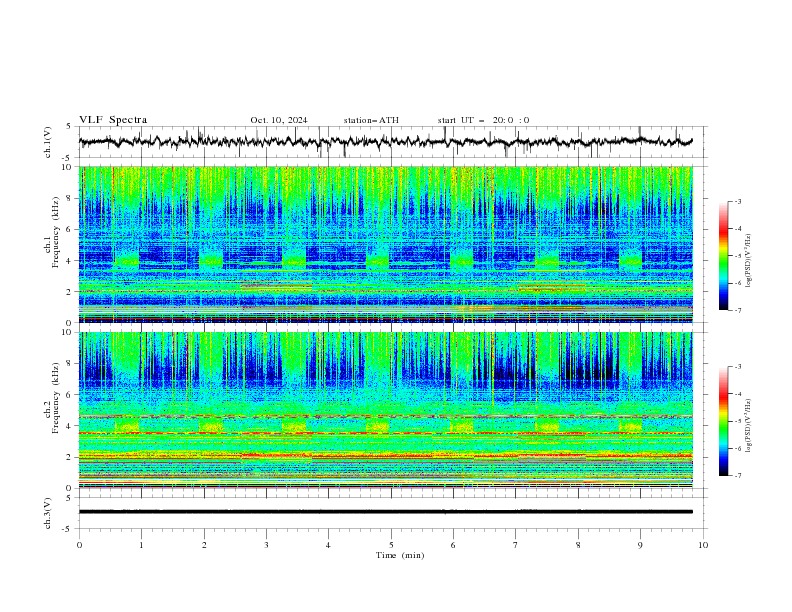This screenshot has height=612, width=792.
Task: Click the "-7" tick on ch.2 colorbar
Action: pos(738,475)
